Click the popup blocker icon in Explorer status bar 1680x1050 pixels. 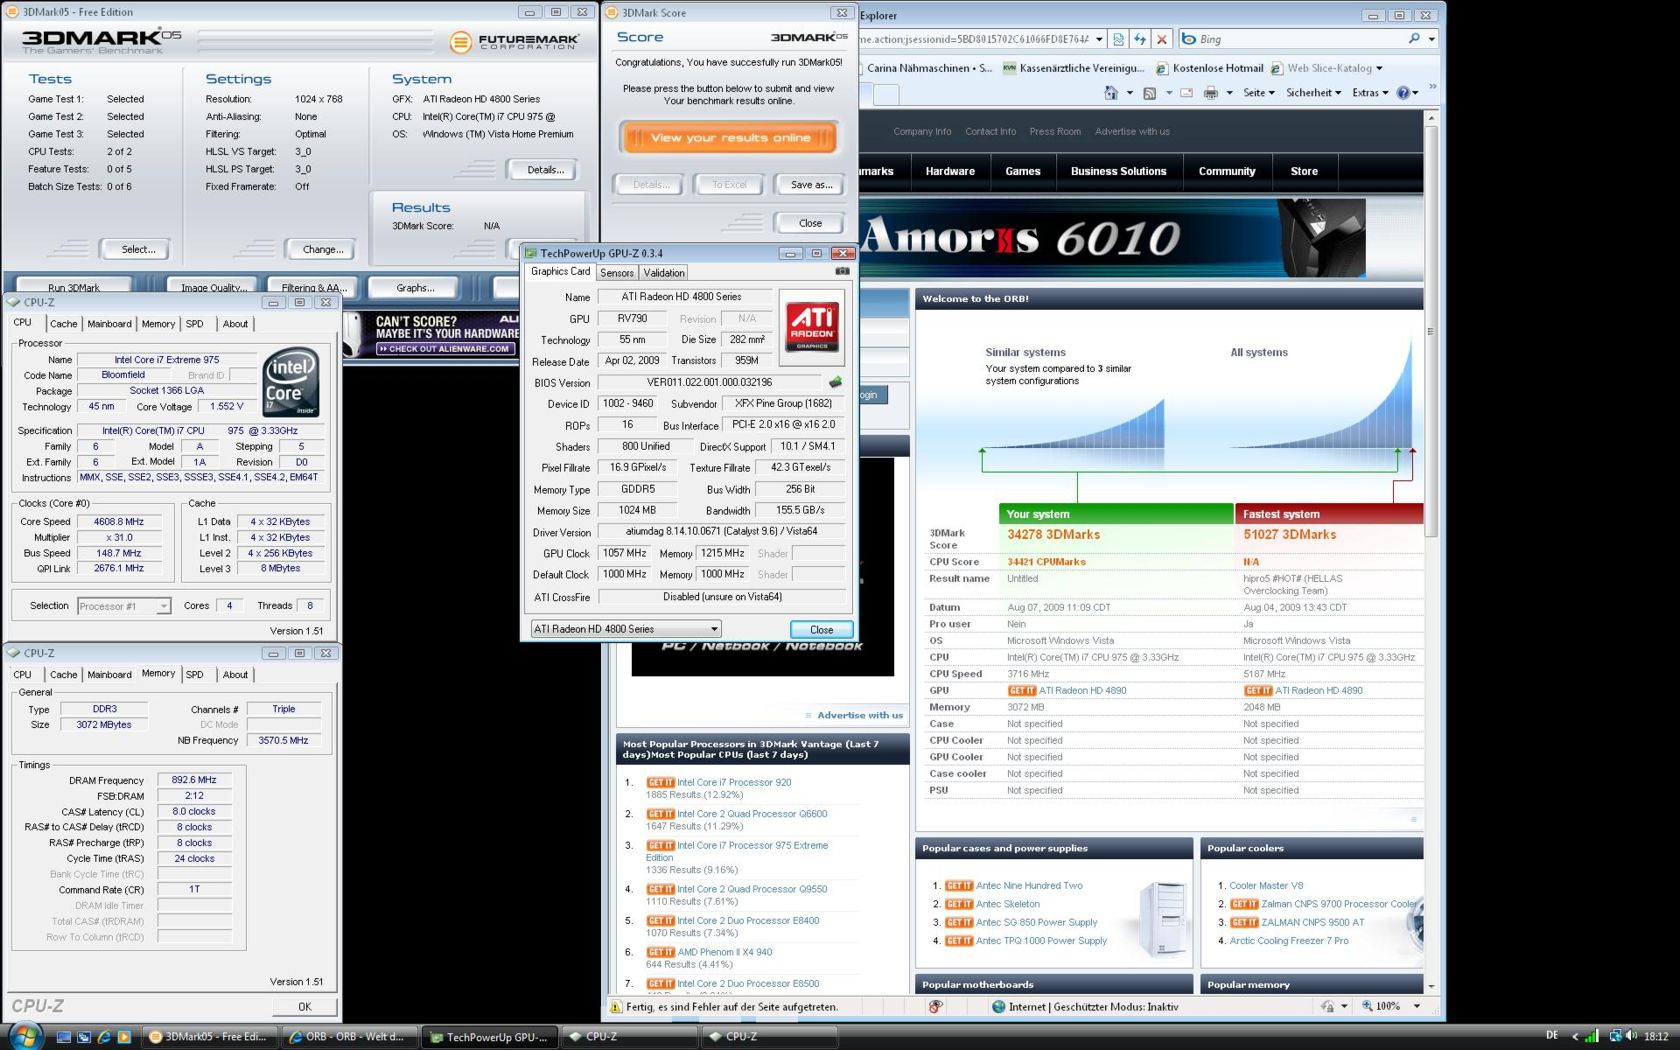(x=935, y=1007)
